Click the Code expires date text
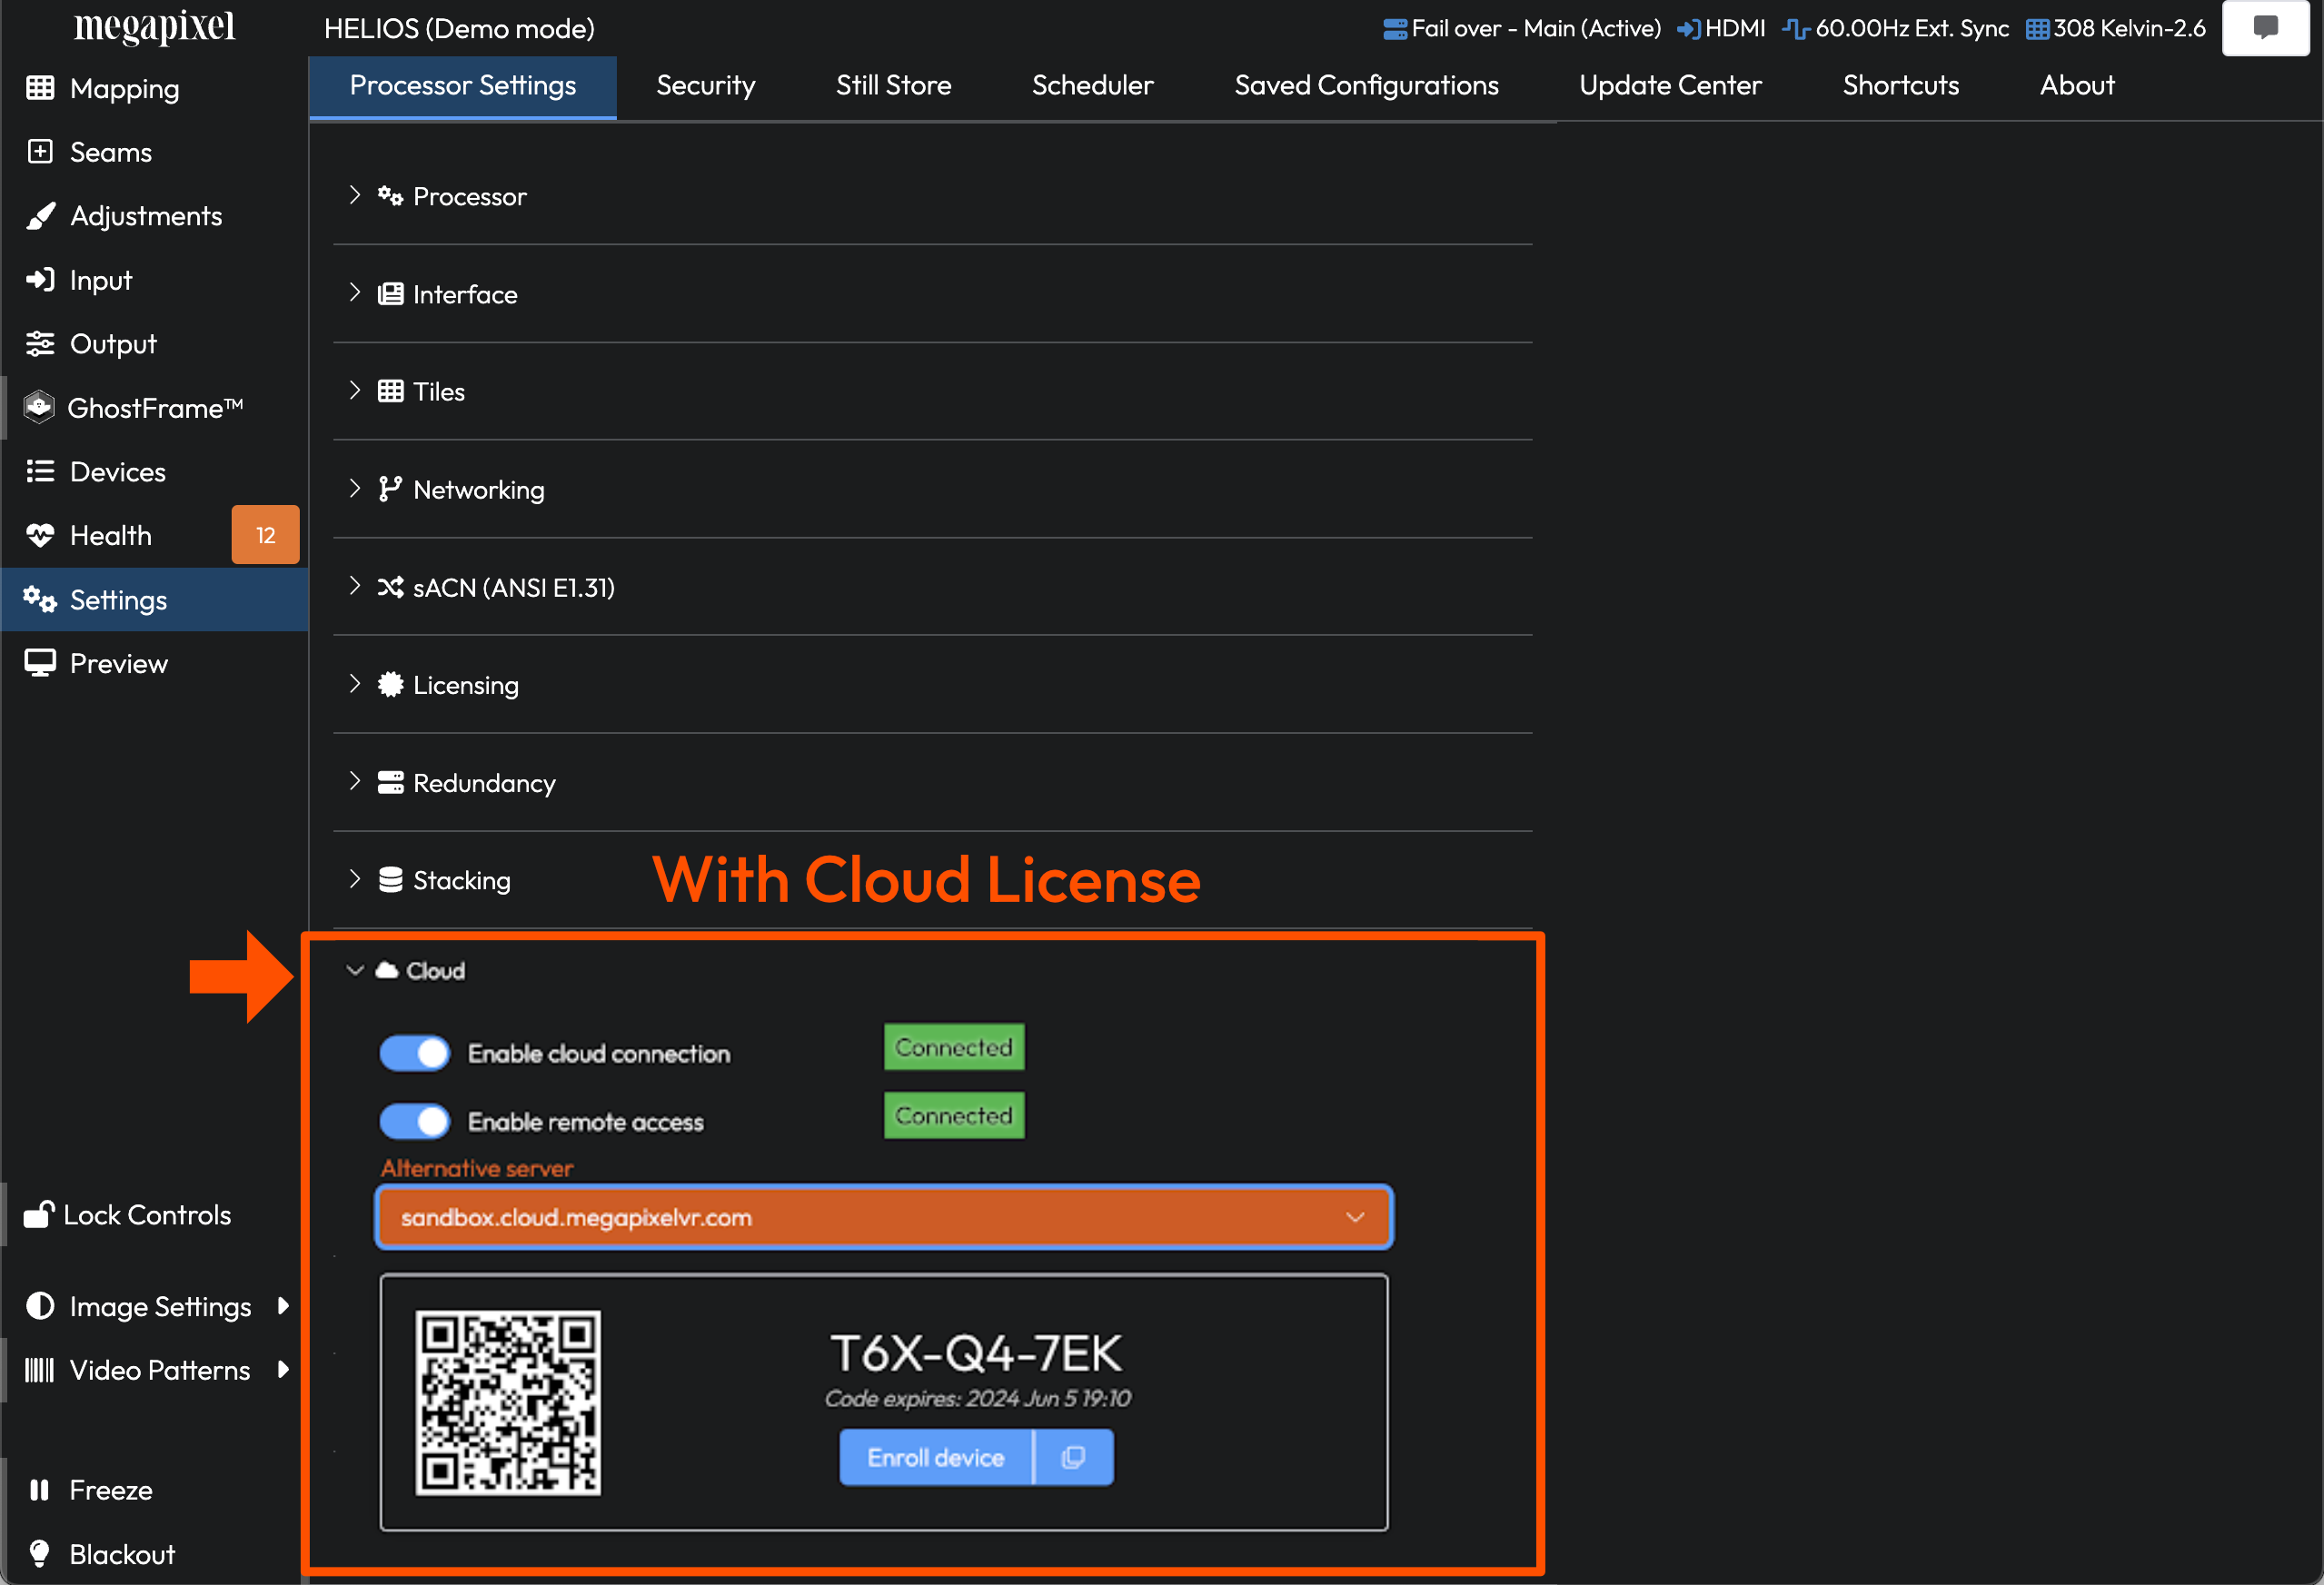Viewport: 2324px width, 1585px height. pos(978,1398)
